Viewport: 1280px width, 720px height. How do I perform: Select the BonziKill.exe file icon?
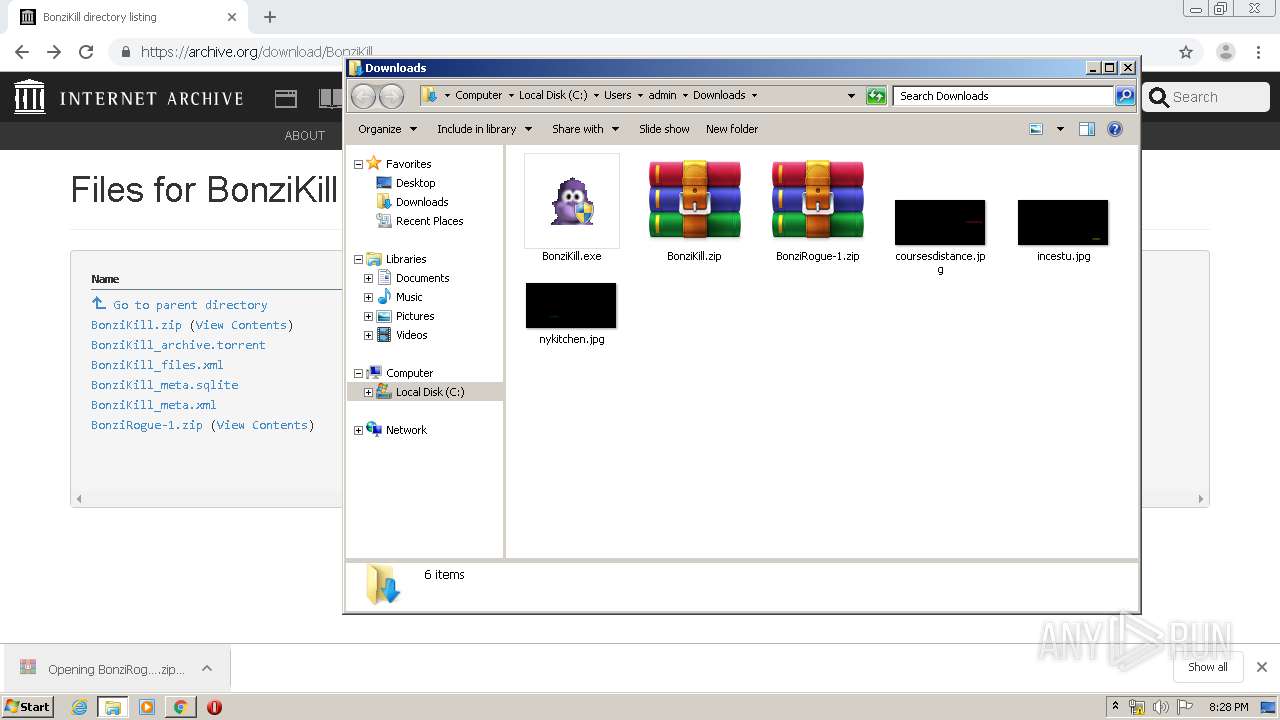click(x=572, y=201)
